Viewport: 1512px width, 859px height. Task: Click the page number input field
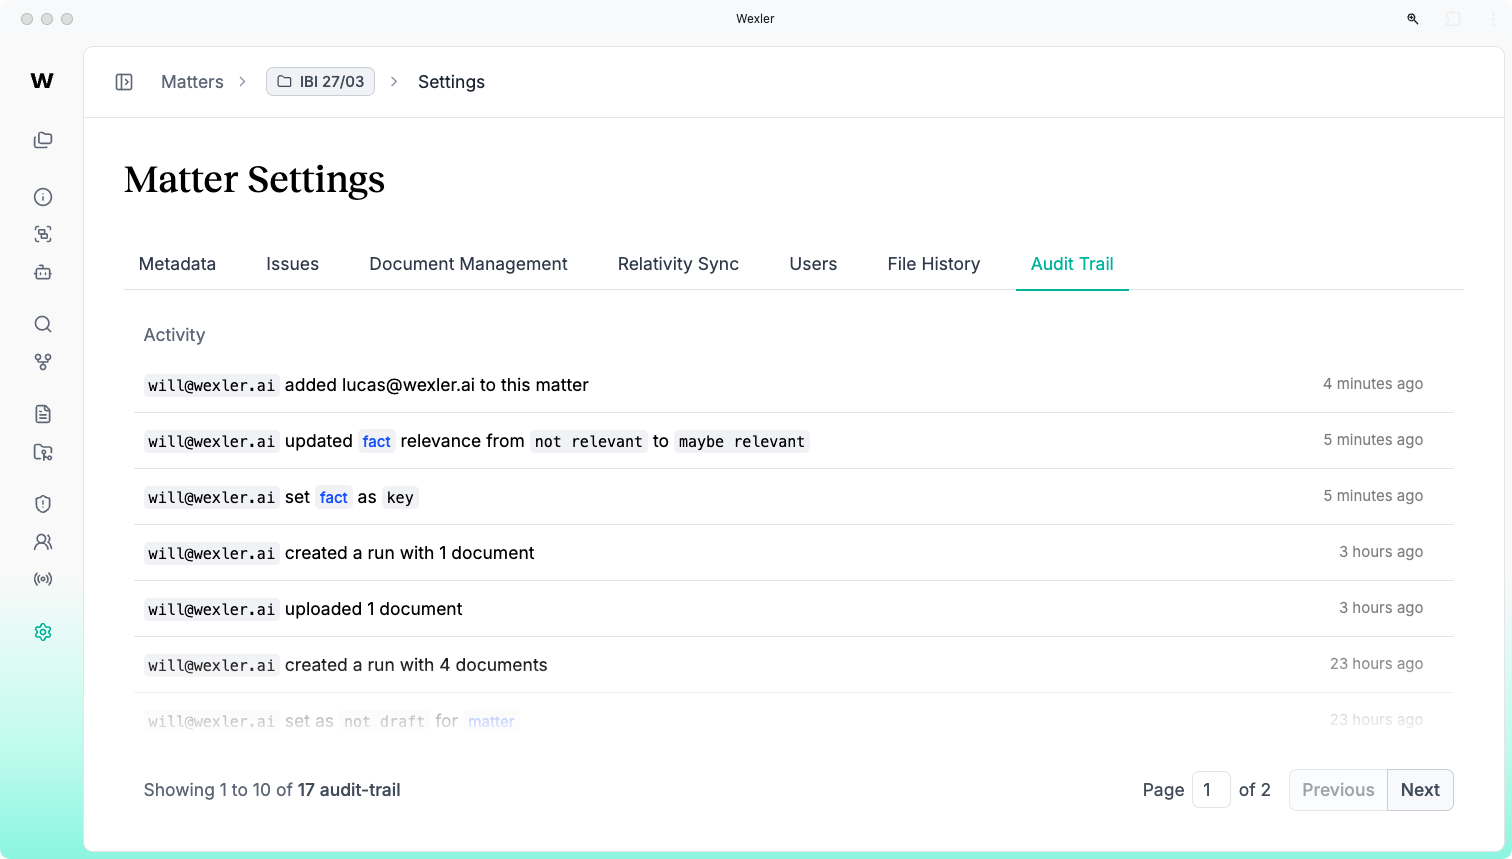(x=1211, y=790)
